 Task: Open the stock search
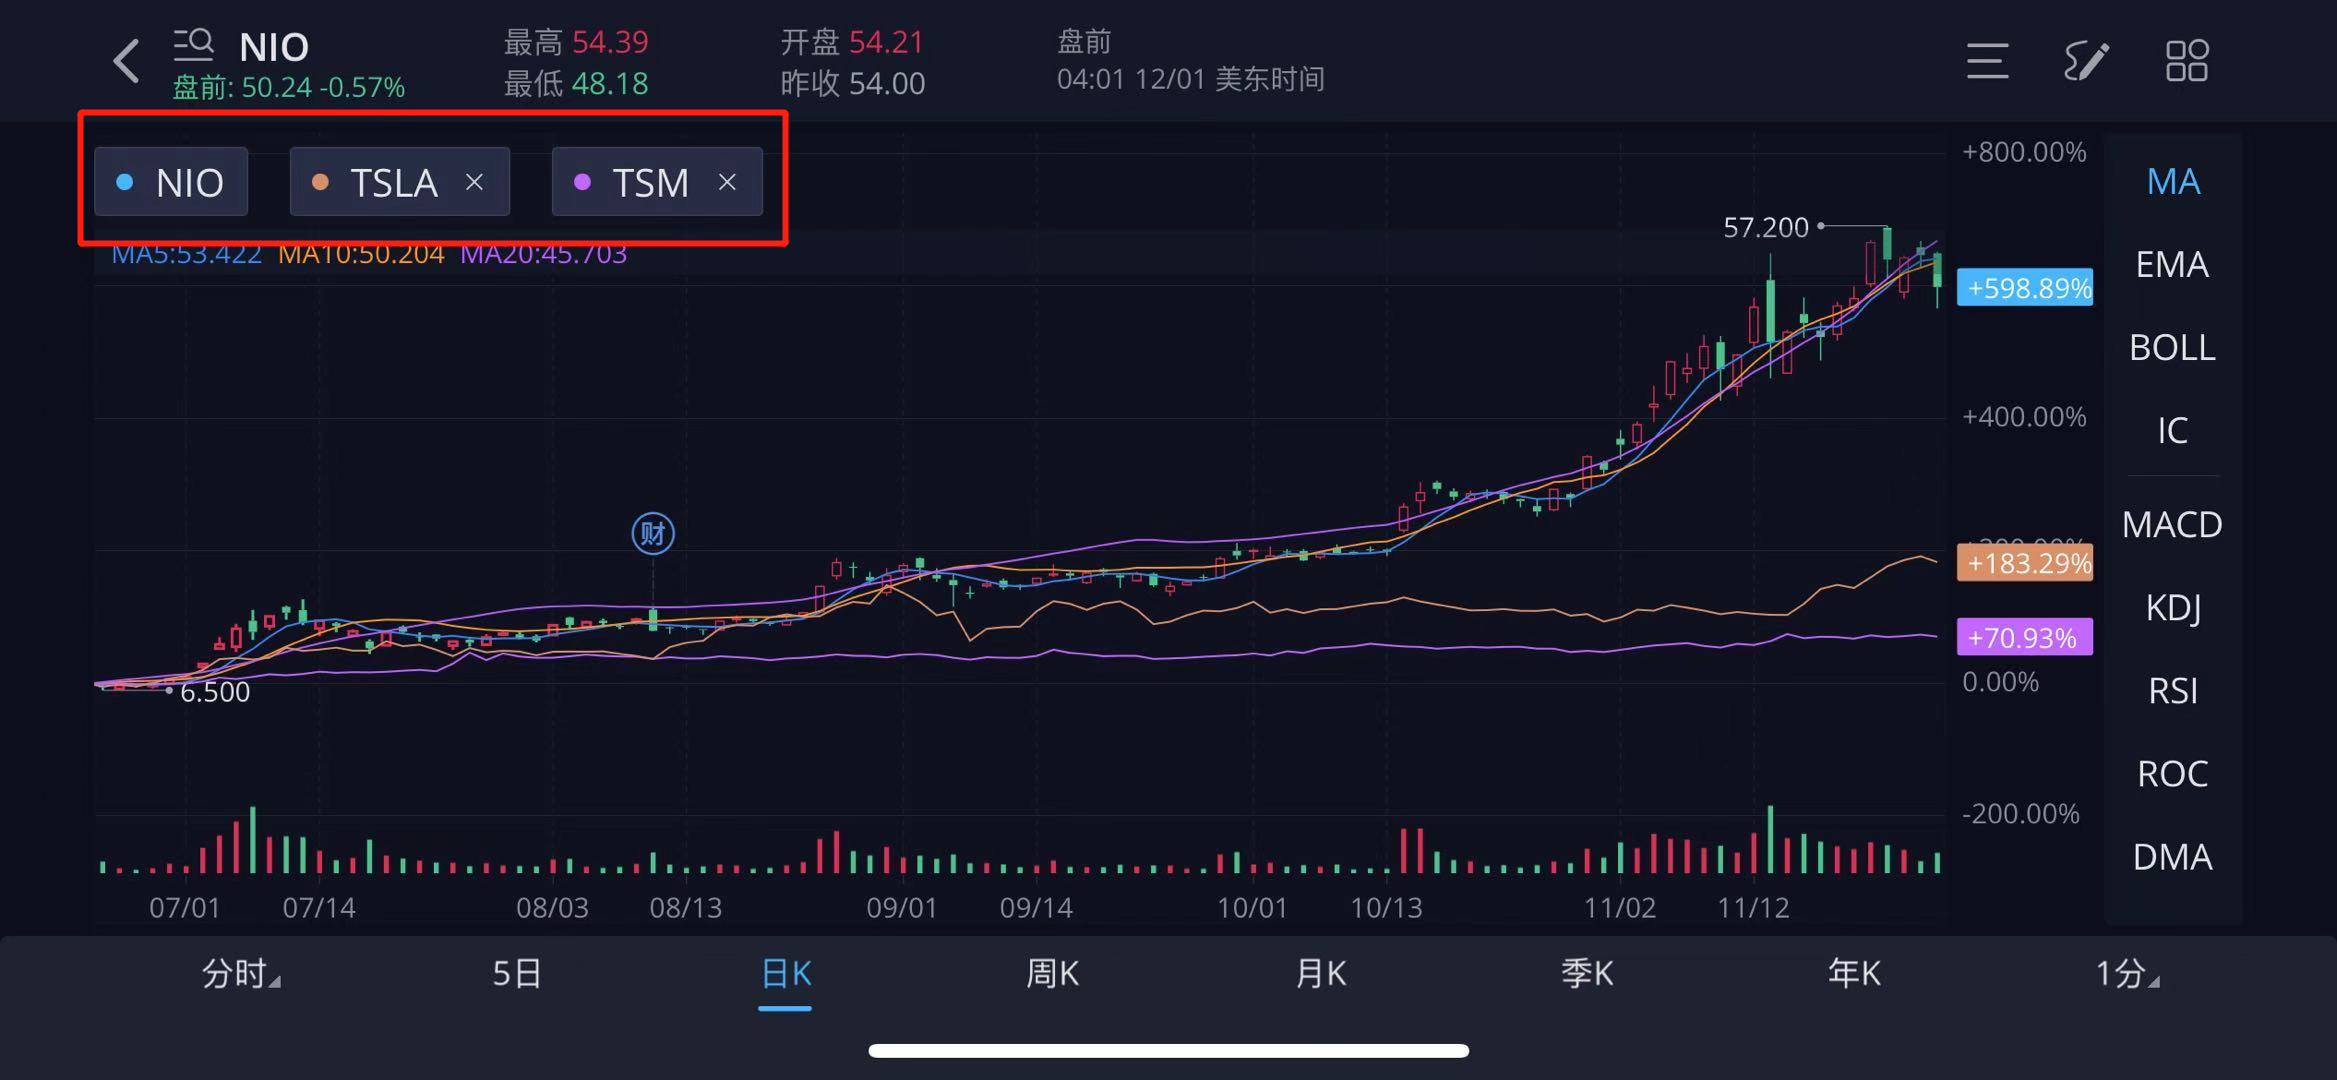pyautogui.click(x=194, y=46)
